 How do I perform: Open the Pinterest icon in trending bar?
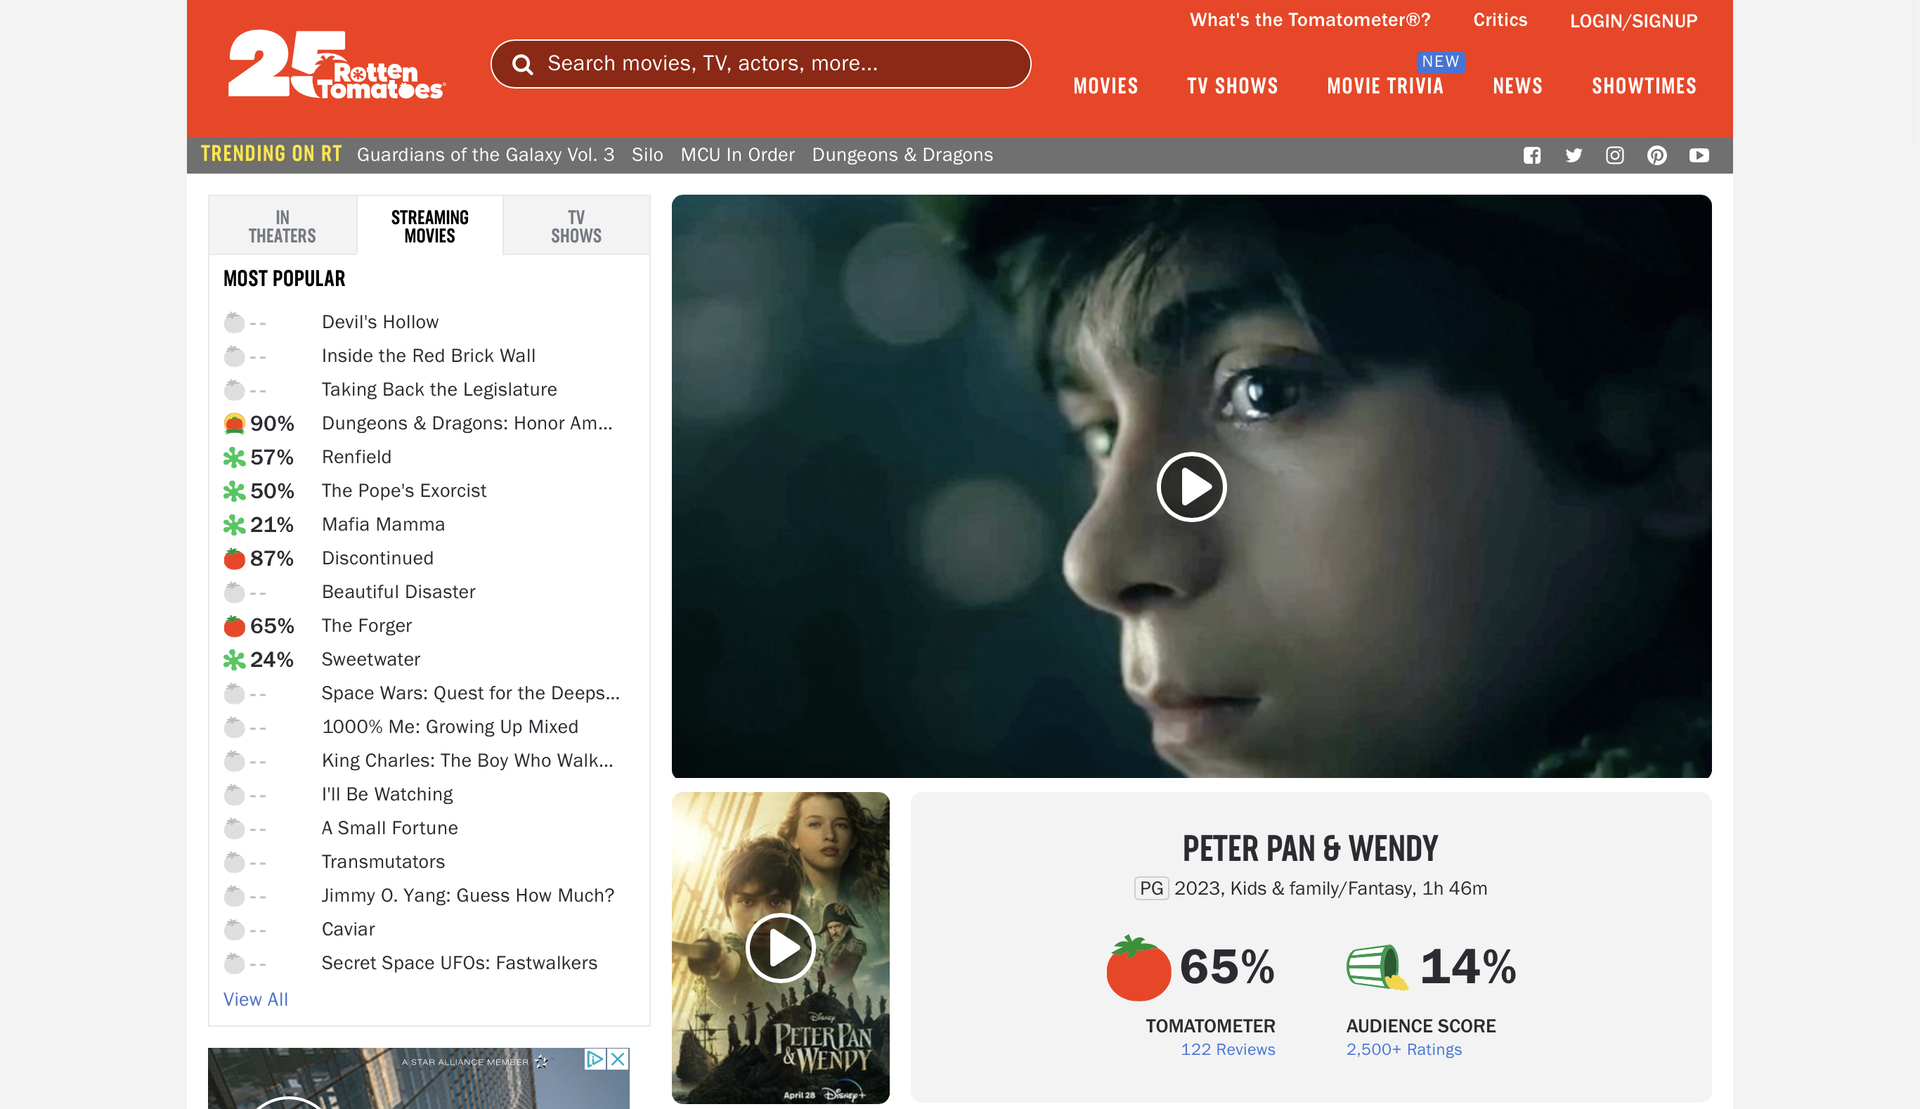tap(1657, 155)
